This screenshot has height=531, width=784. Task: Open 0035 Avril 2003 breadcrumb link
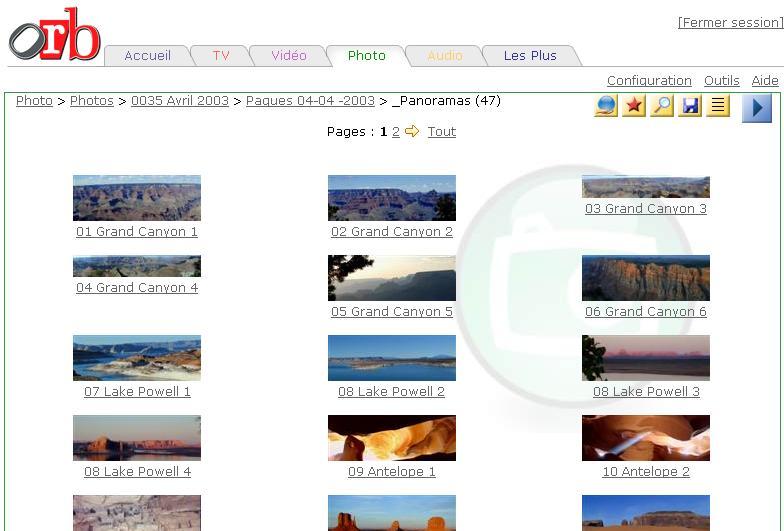click(180, 100)
